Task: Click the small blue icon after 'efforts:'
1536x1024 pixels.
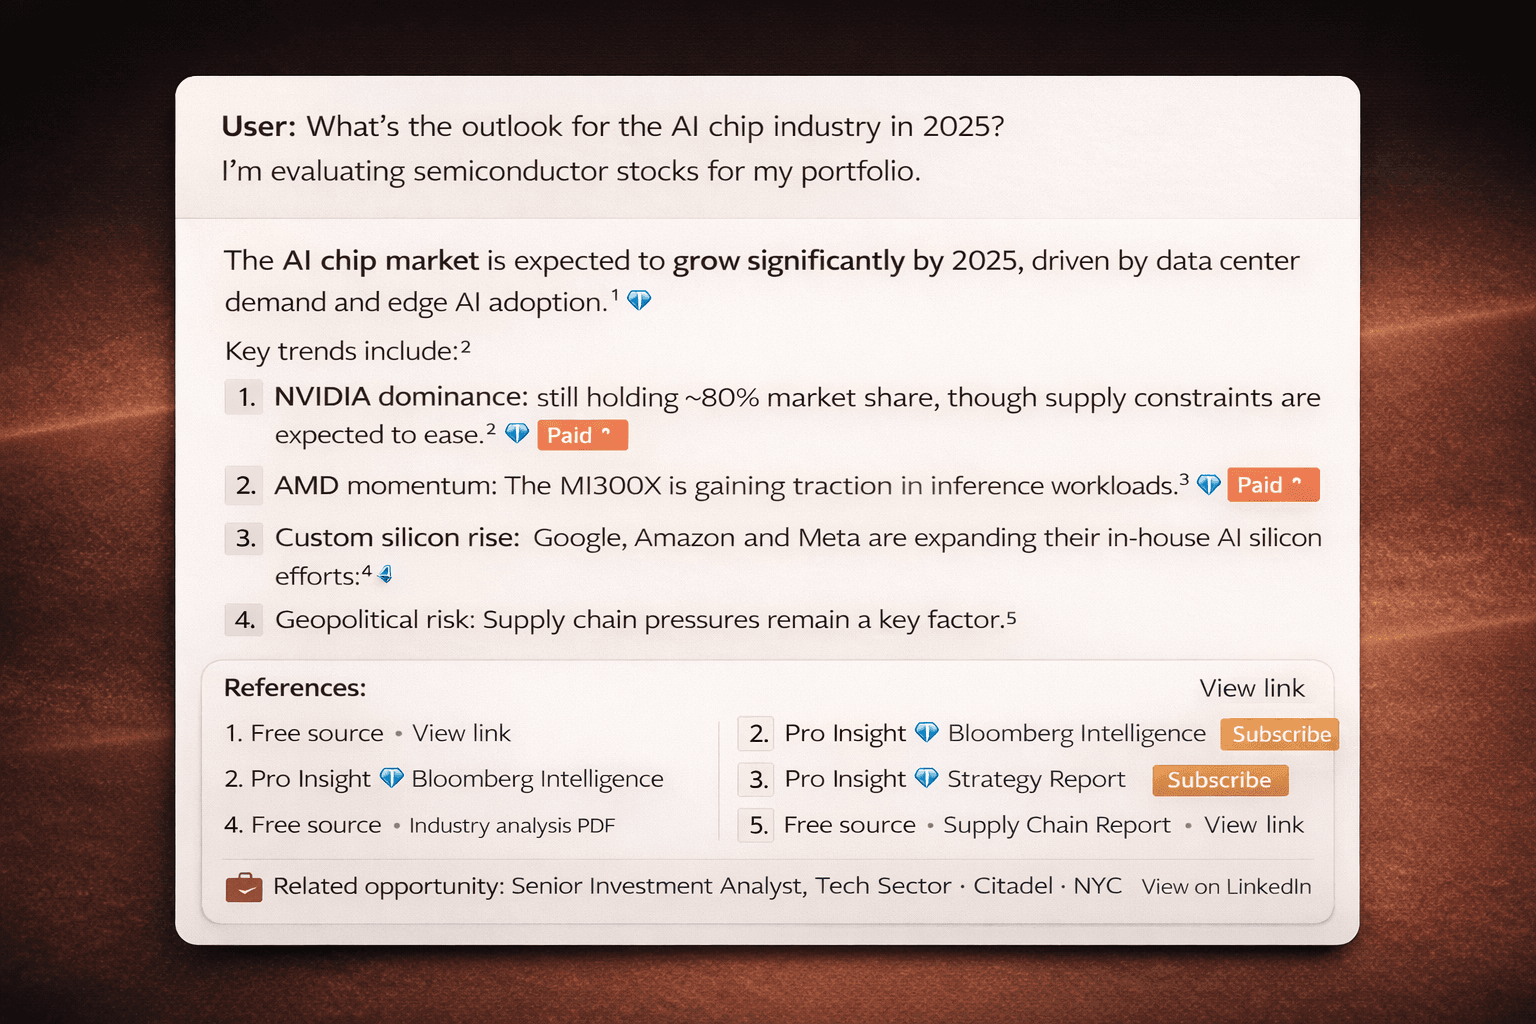Action: (386, 575)
